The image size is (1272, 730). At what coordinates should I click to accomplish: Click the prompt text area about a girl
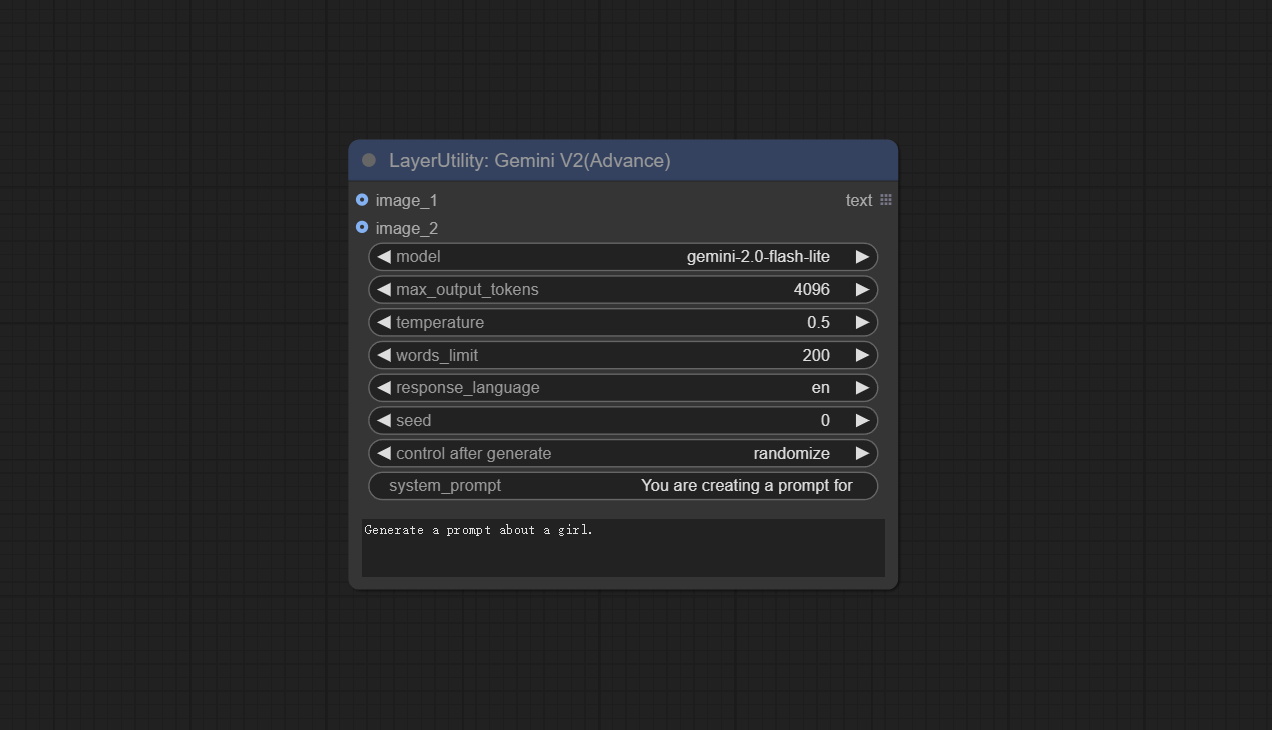coord(622,547)
